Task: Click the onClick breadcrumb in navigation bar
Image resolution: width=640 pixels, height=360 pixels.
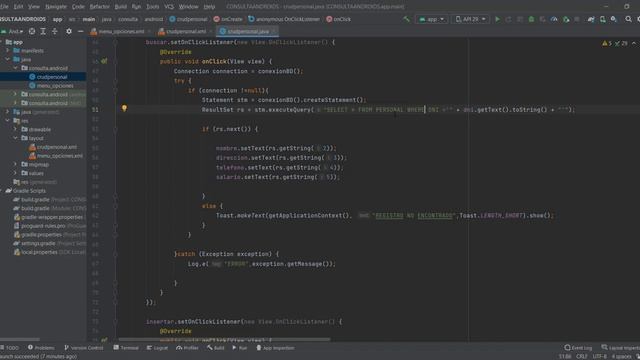Action: [338, 19]
